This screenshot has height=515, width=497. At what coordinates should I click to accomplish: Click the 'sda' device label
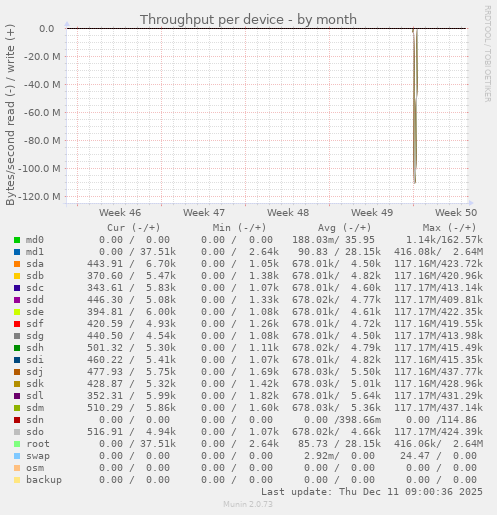coord(35,264)
